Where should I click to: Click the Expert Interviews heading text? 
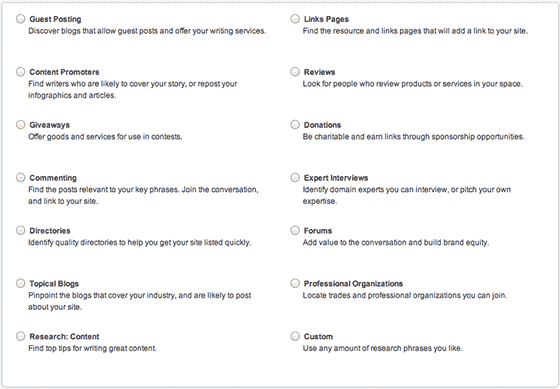coord(336,178)
